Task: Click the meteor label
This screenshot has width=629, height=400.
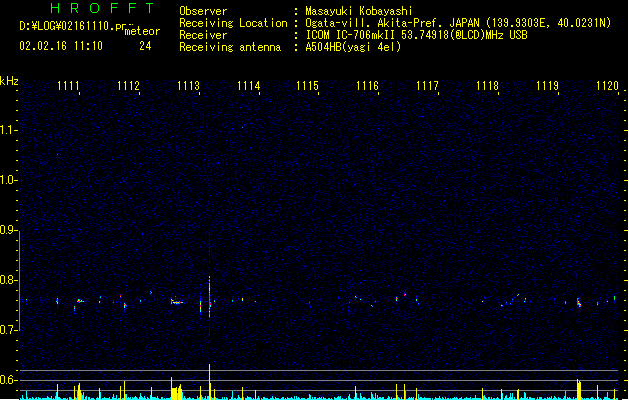Action: coord(142,31)
